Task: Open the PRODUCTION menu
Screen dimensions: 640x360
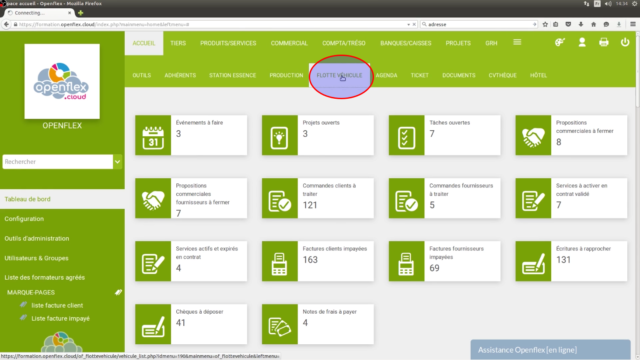Action: pyautogui.click(x=286, y=76)
